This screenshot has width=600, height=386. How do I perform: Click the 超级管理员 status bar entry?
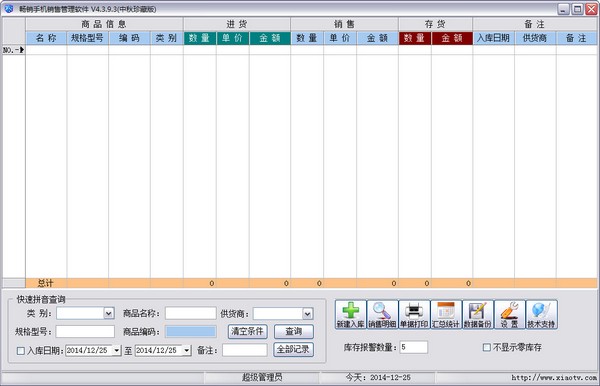point(262,378)
